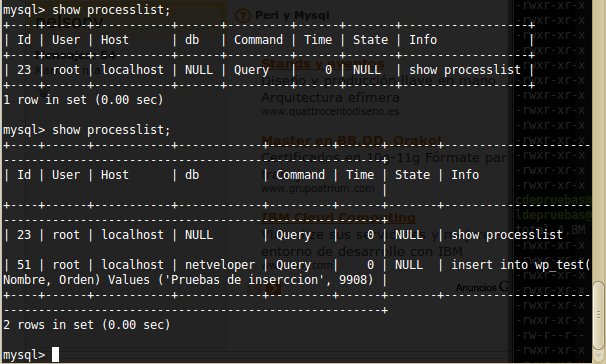Screen dimensions: 606x364
Task: Click the 'insert into wp_test(' info text
Action: click(x=521, y=265)
